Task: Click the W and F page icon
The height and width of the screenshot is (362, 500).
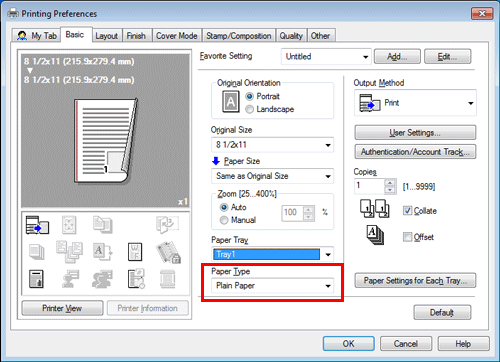Action: point(135,252)
